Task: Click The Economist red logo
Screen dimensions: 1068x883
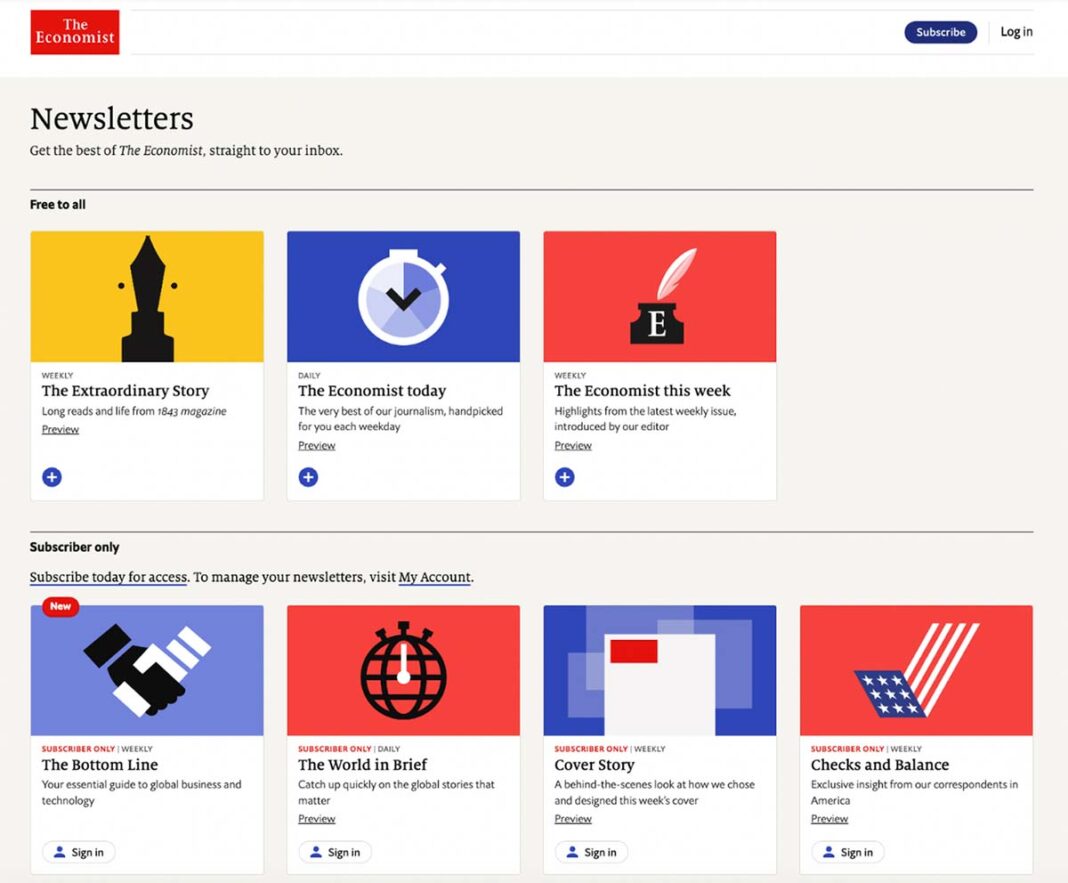Action: pyautogui.click(x=75, y=32)
